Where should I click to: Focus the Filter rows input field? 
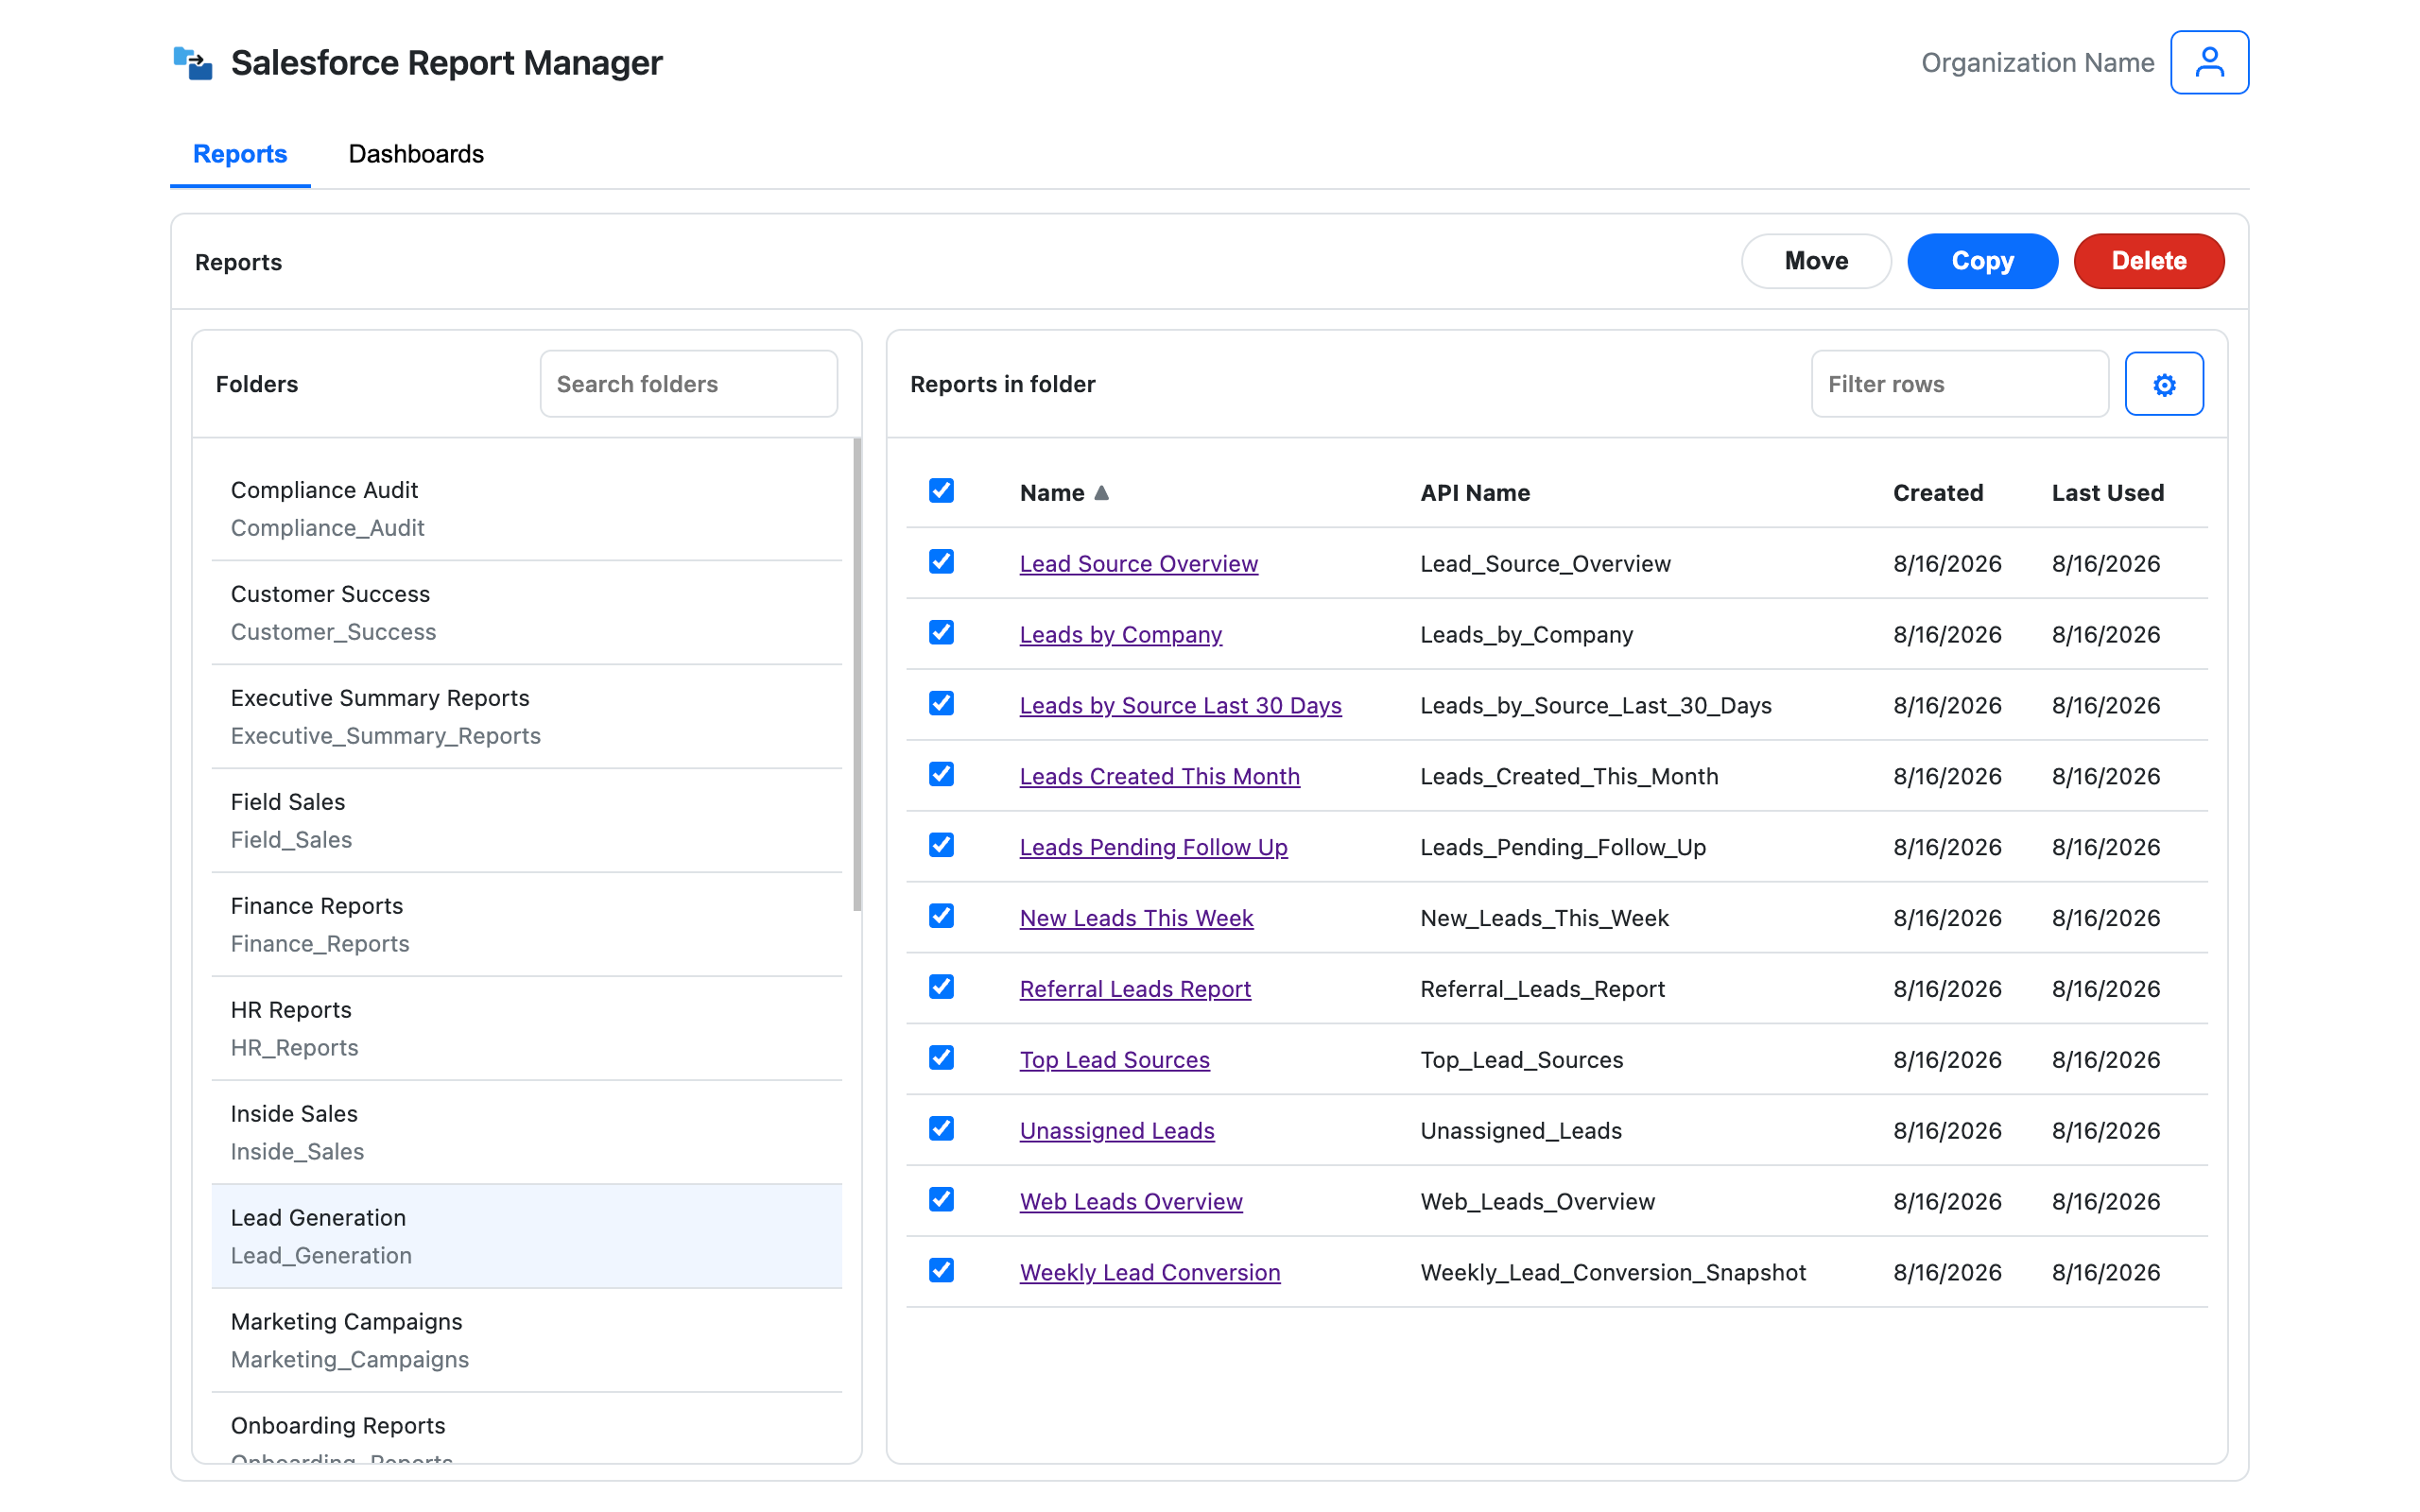(1959, 384)
